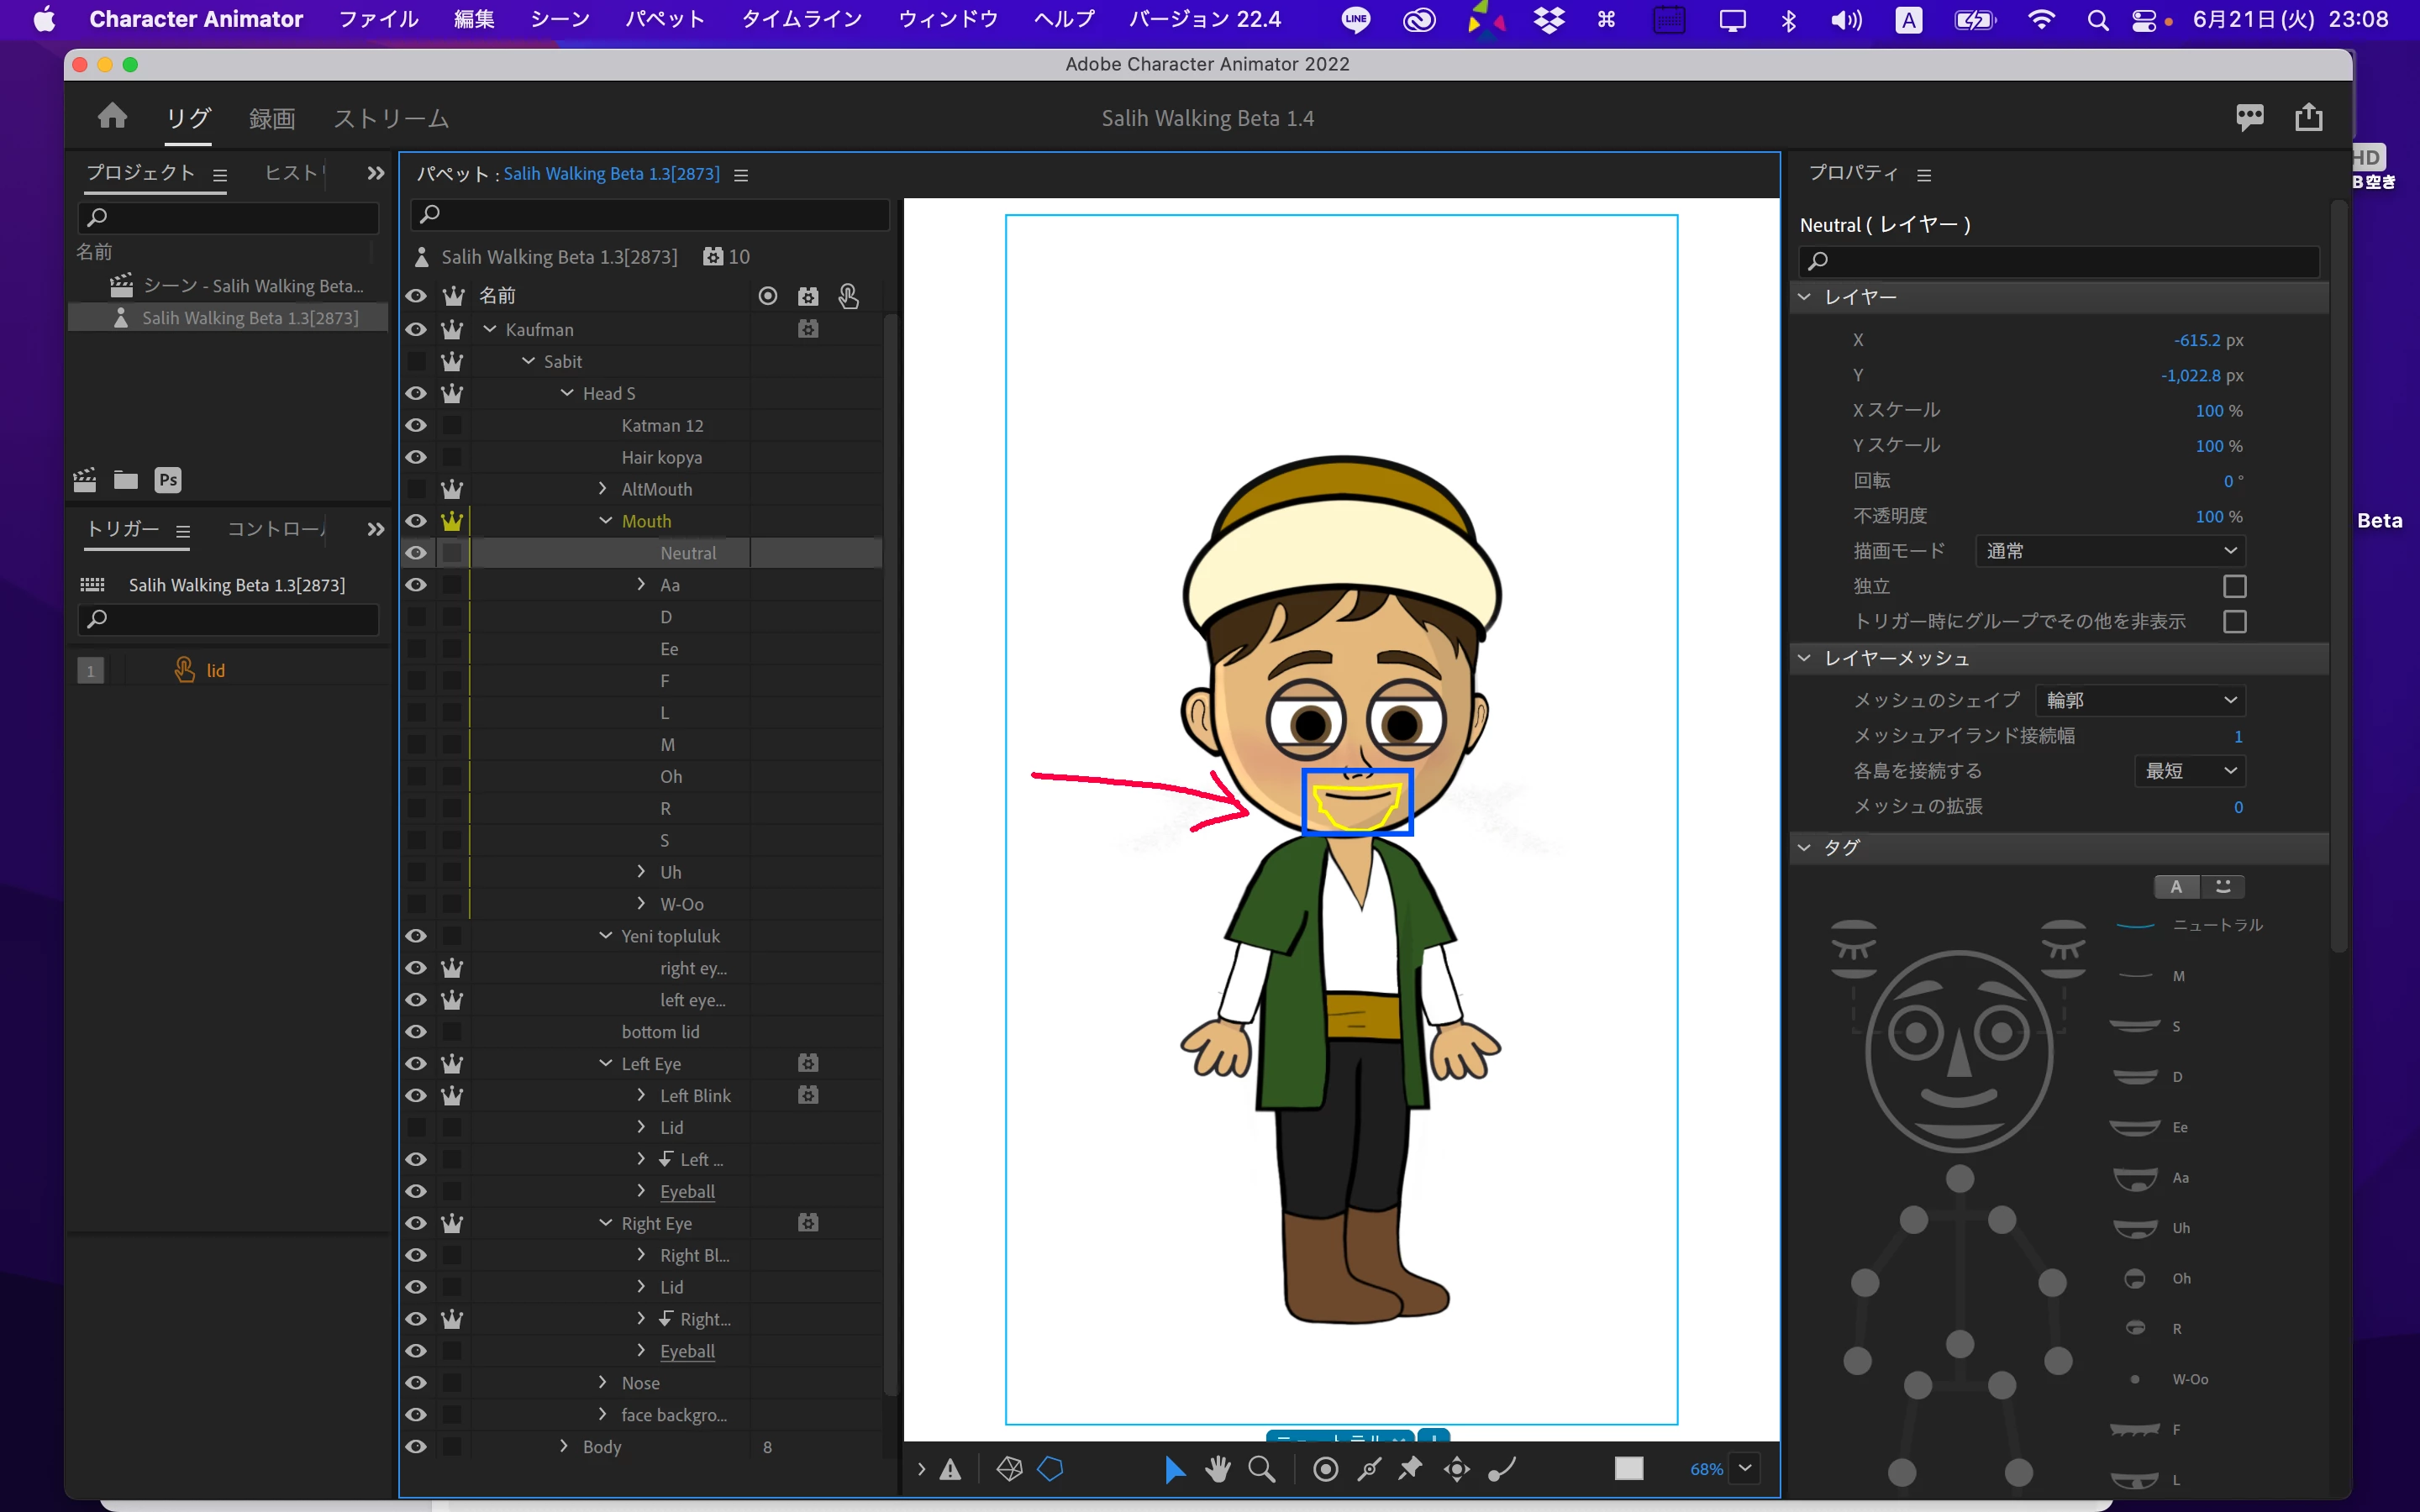Select the lid trigger entry
Image resolution: width=2420 pixels, height=1512 pixels.
pos(215,670)
